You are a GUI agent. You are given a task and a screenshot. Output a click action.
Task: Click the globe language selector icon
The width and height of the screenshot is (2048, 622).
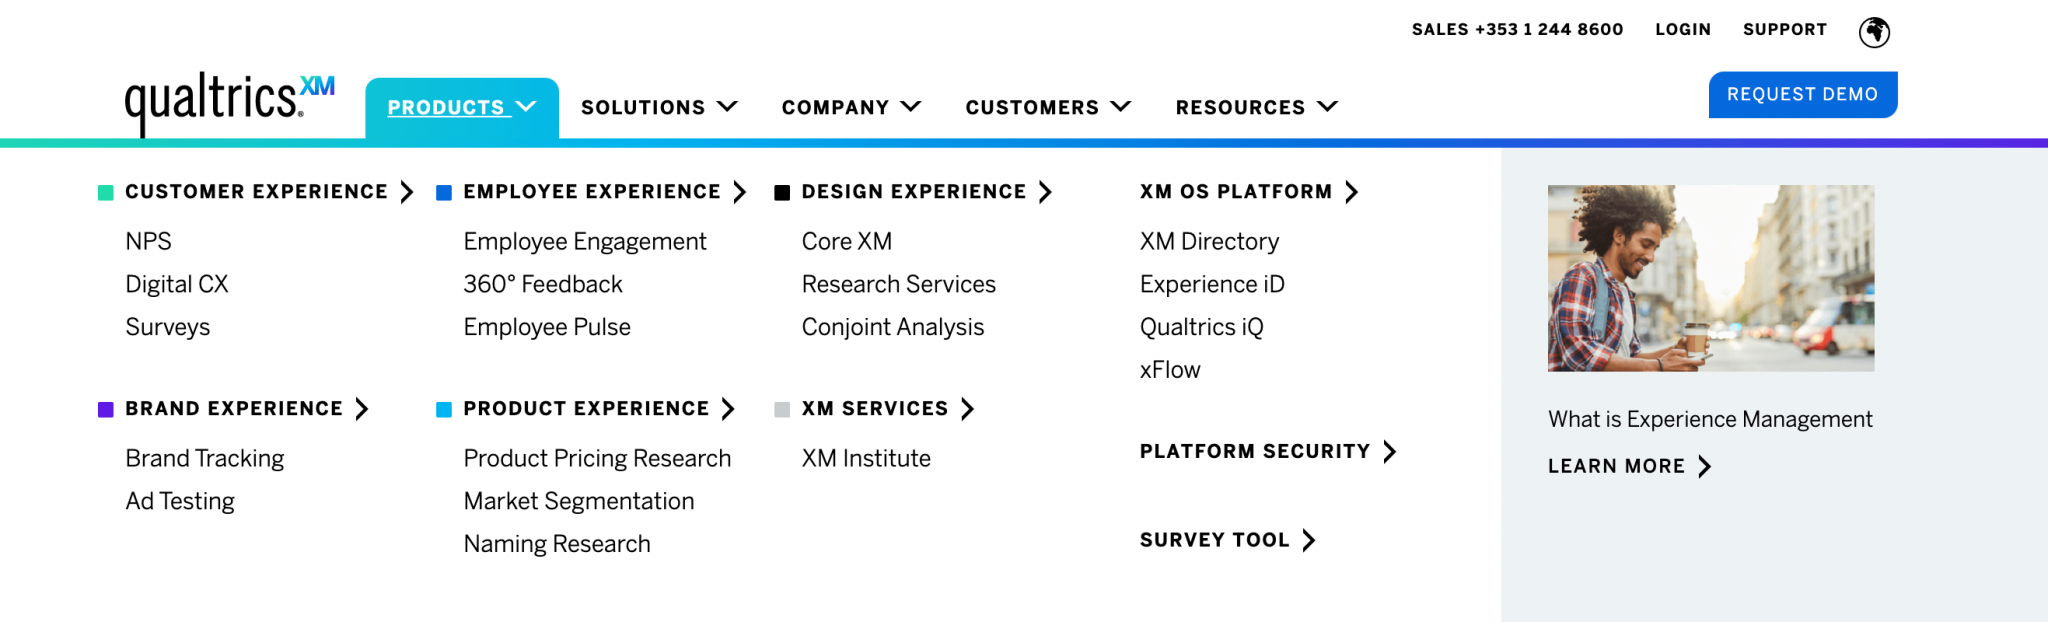[x=1874, y=31]
